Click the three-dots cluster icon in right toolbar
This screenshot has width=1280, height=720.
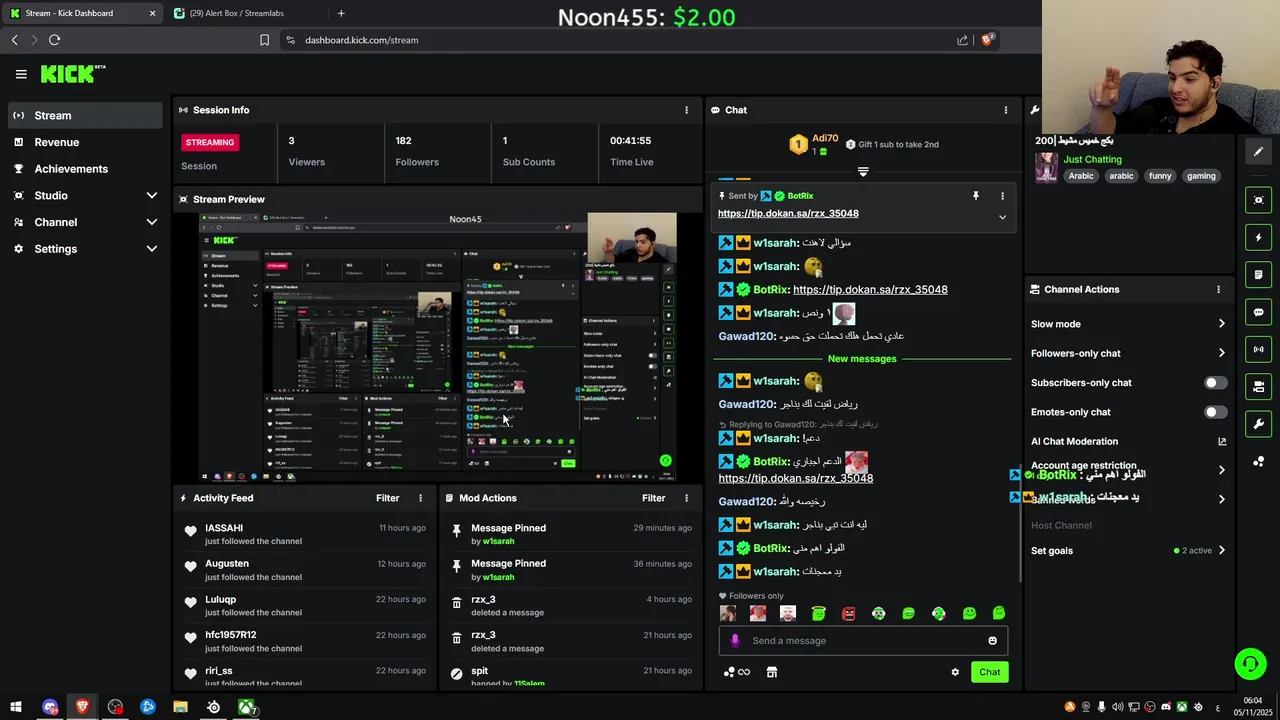tap(1259, 461)
